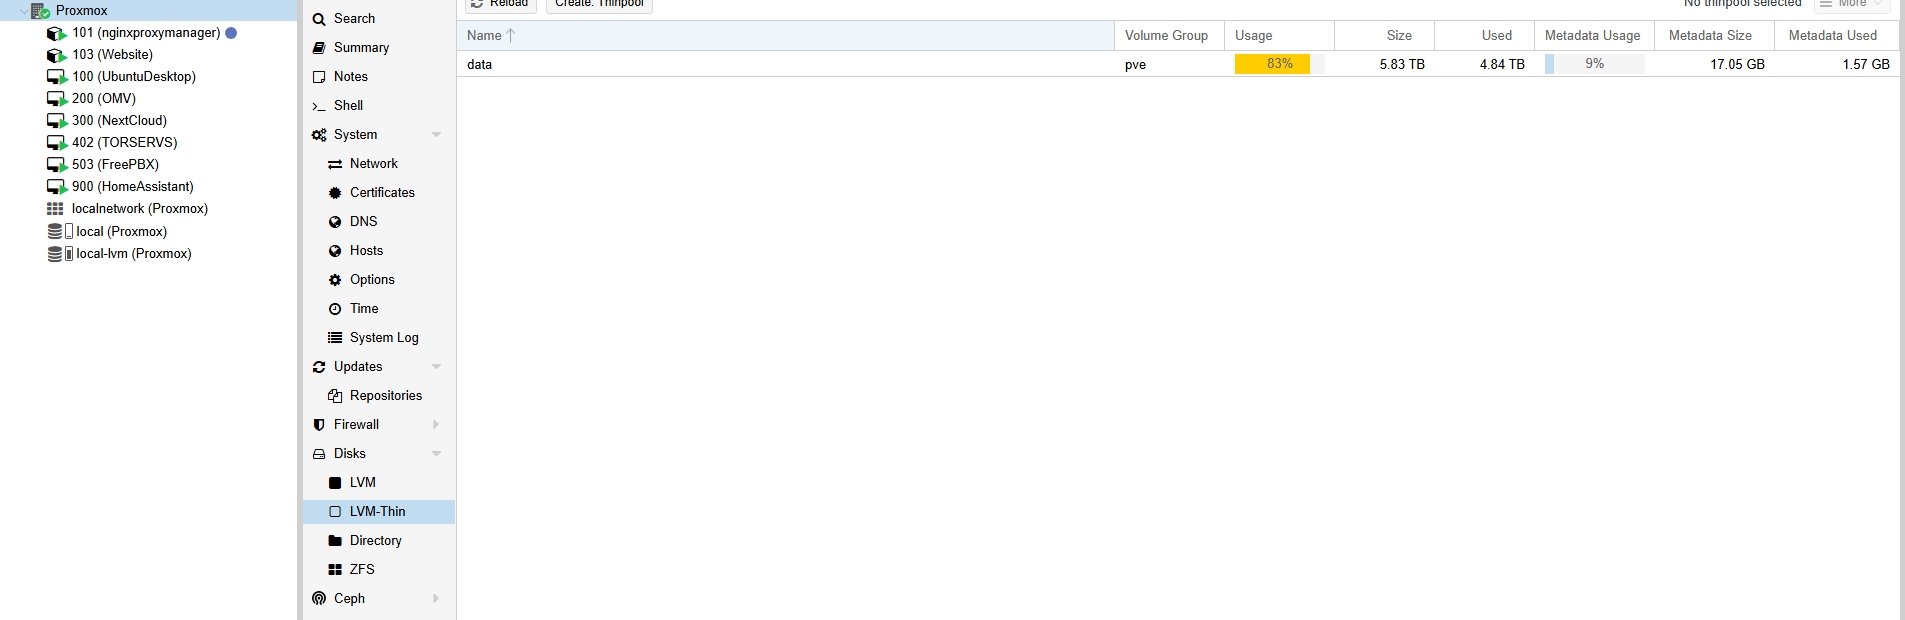Collapse the Disks section arrow
The height and width of the screenshot is (620, 1905).
point(436,454)
